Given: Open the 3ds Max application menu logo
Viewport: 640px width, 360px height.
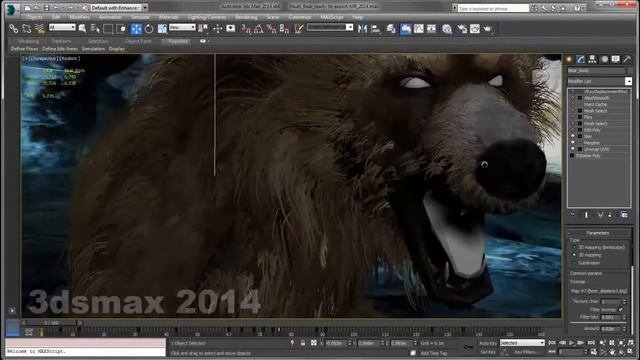Looking at the screenshot, I should pyautogui.click(x=11, y=9).
